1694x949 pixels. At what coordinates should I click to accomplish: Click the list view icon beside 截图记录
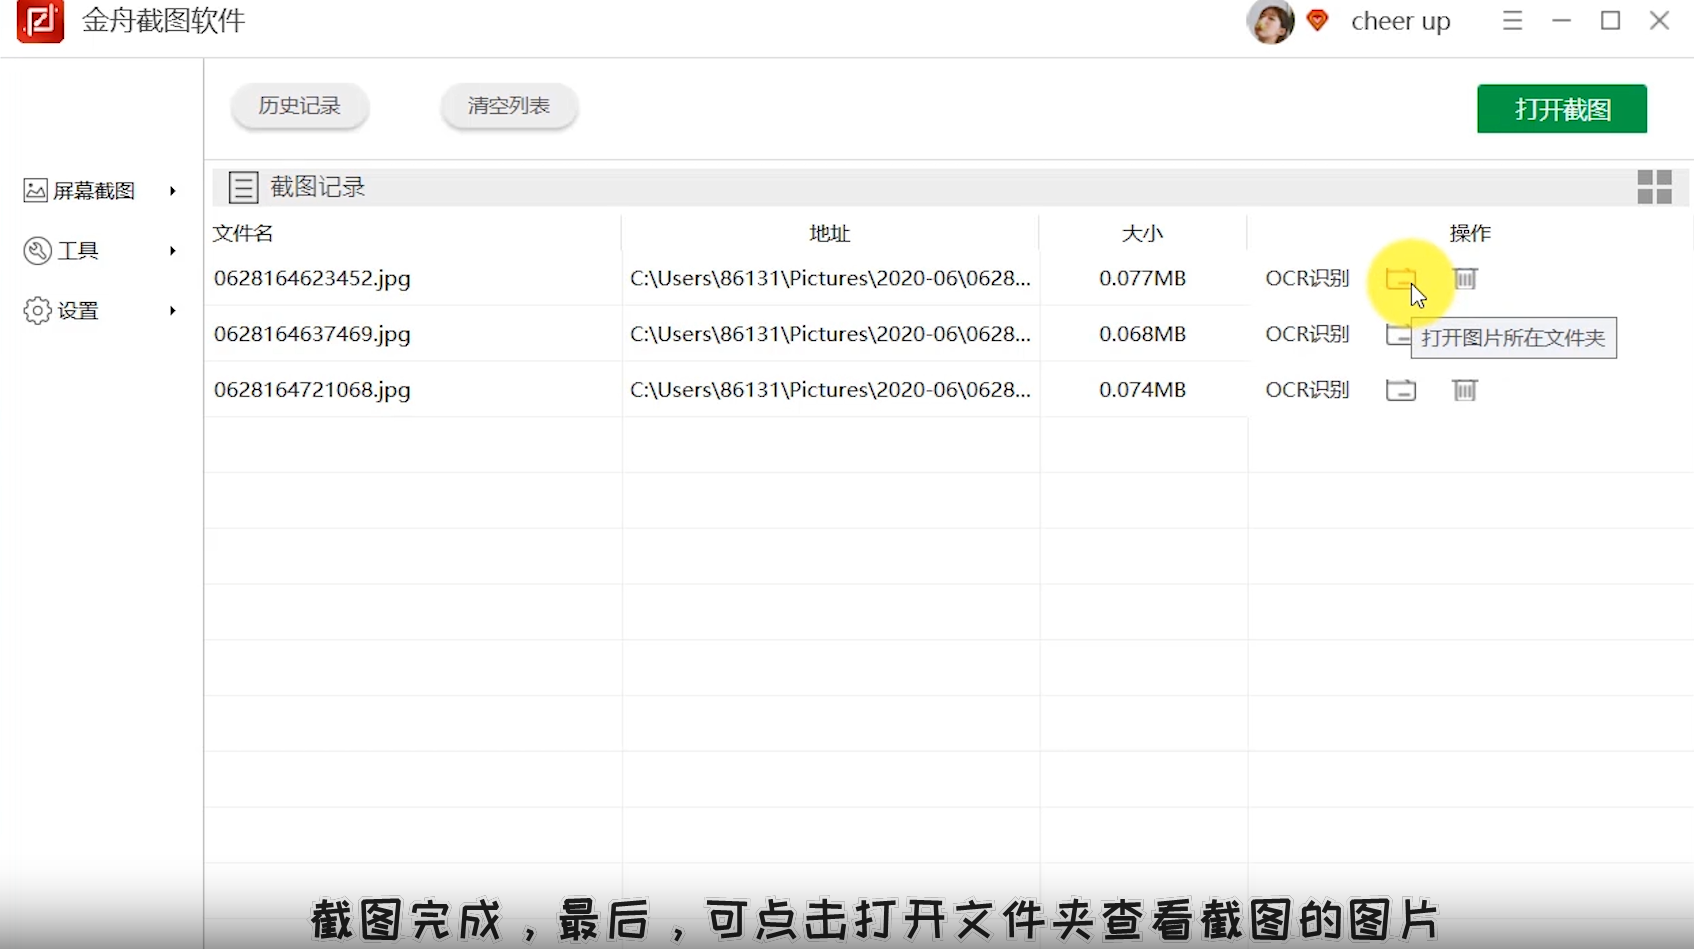[243, 187]
